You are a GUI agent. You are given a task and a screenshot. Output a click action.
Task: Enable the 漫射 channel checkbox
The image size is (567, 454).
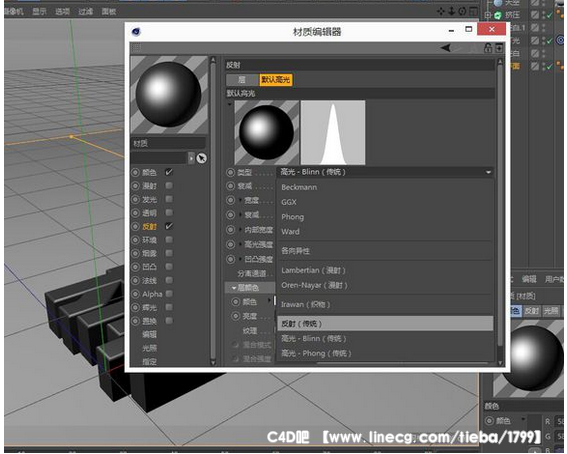coord(169,185)
